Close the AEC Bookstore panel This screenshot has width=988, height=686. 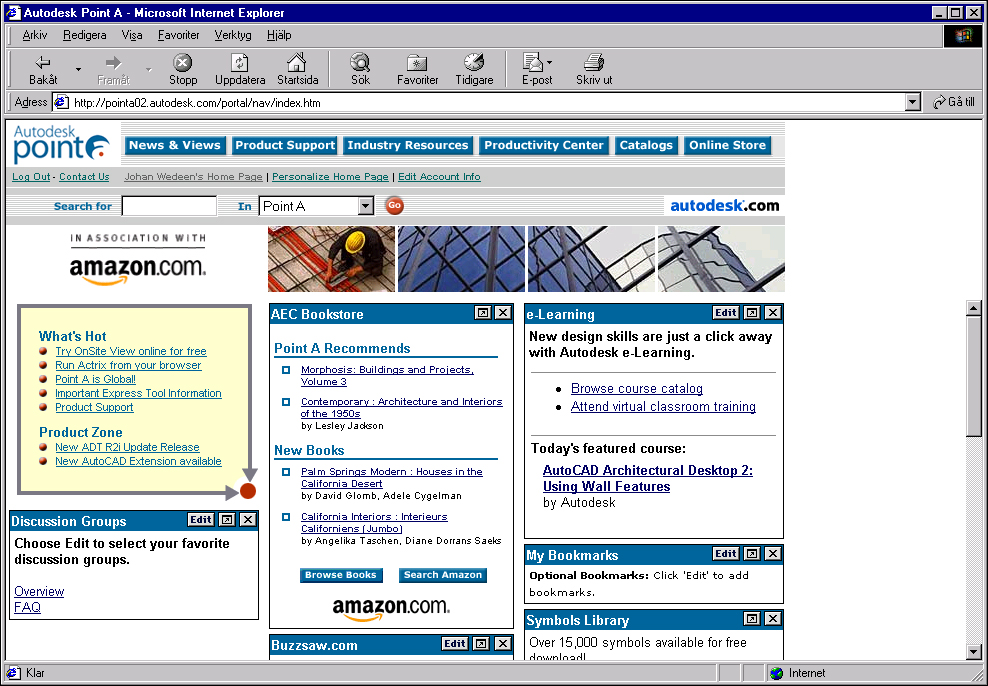coord(503,312)
